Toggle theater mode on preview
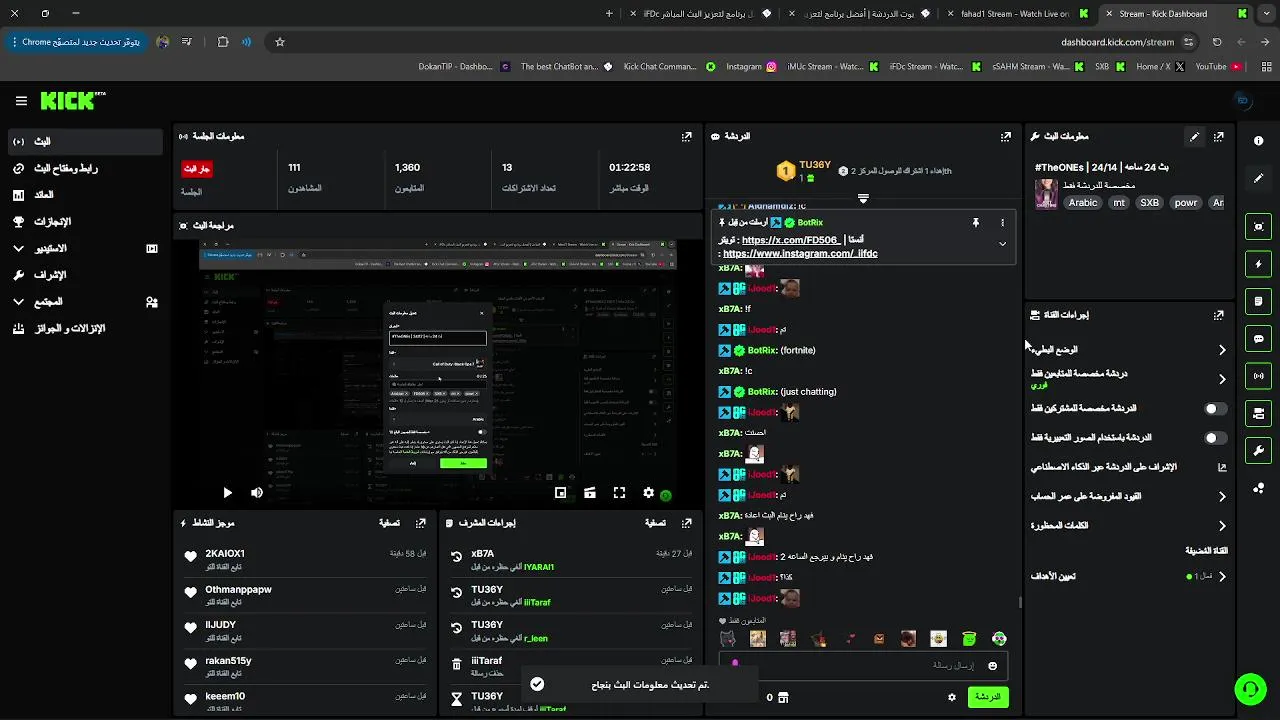Image resolution: width=1280 pixels, height=720 pixels. pos(590,493)
